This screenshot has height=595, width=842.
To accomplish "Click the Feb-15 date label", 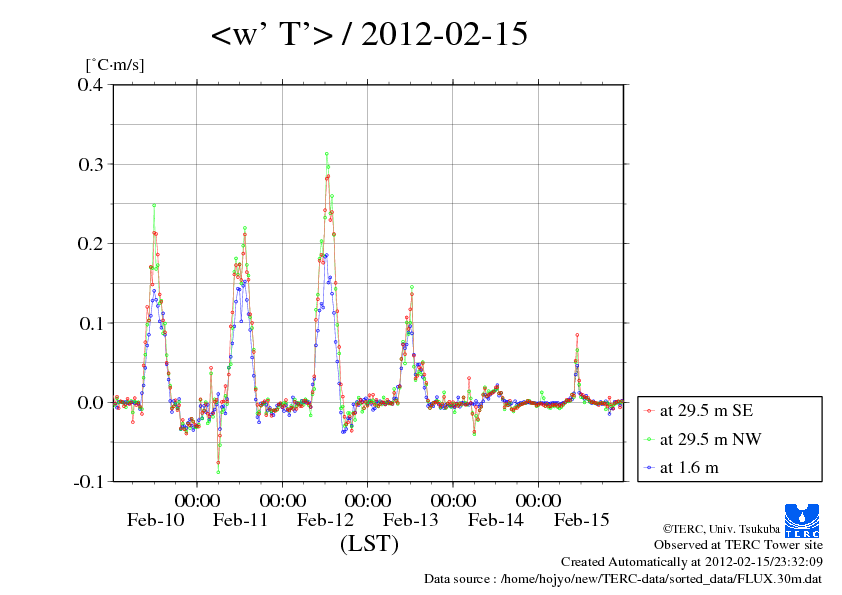I will (582, 520).
